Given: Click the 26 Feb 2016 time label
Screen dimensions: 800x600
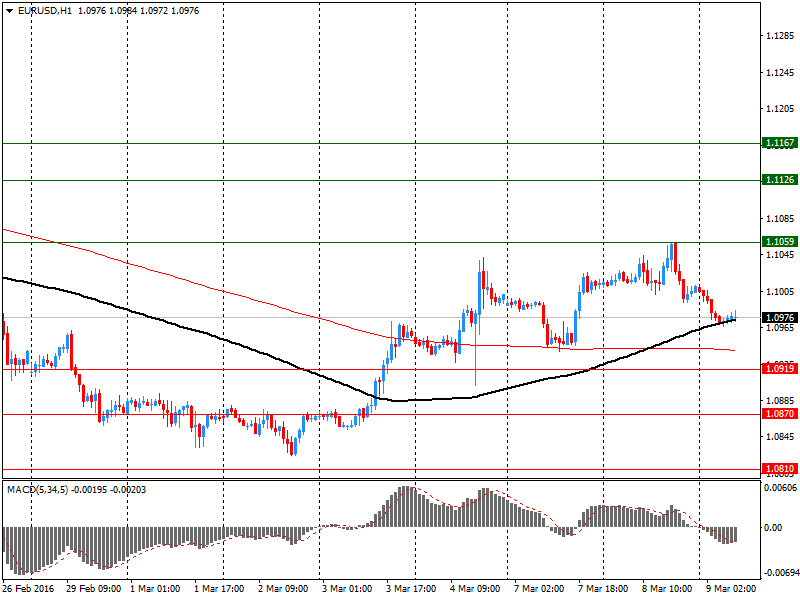Looking at the screenshot, I should (28, 589).
